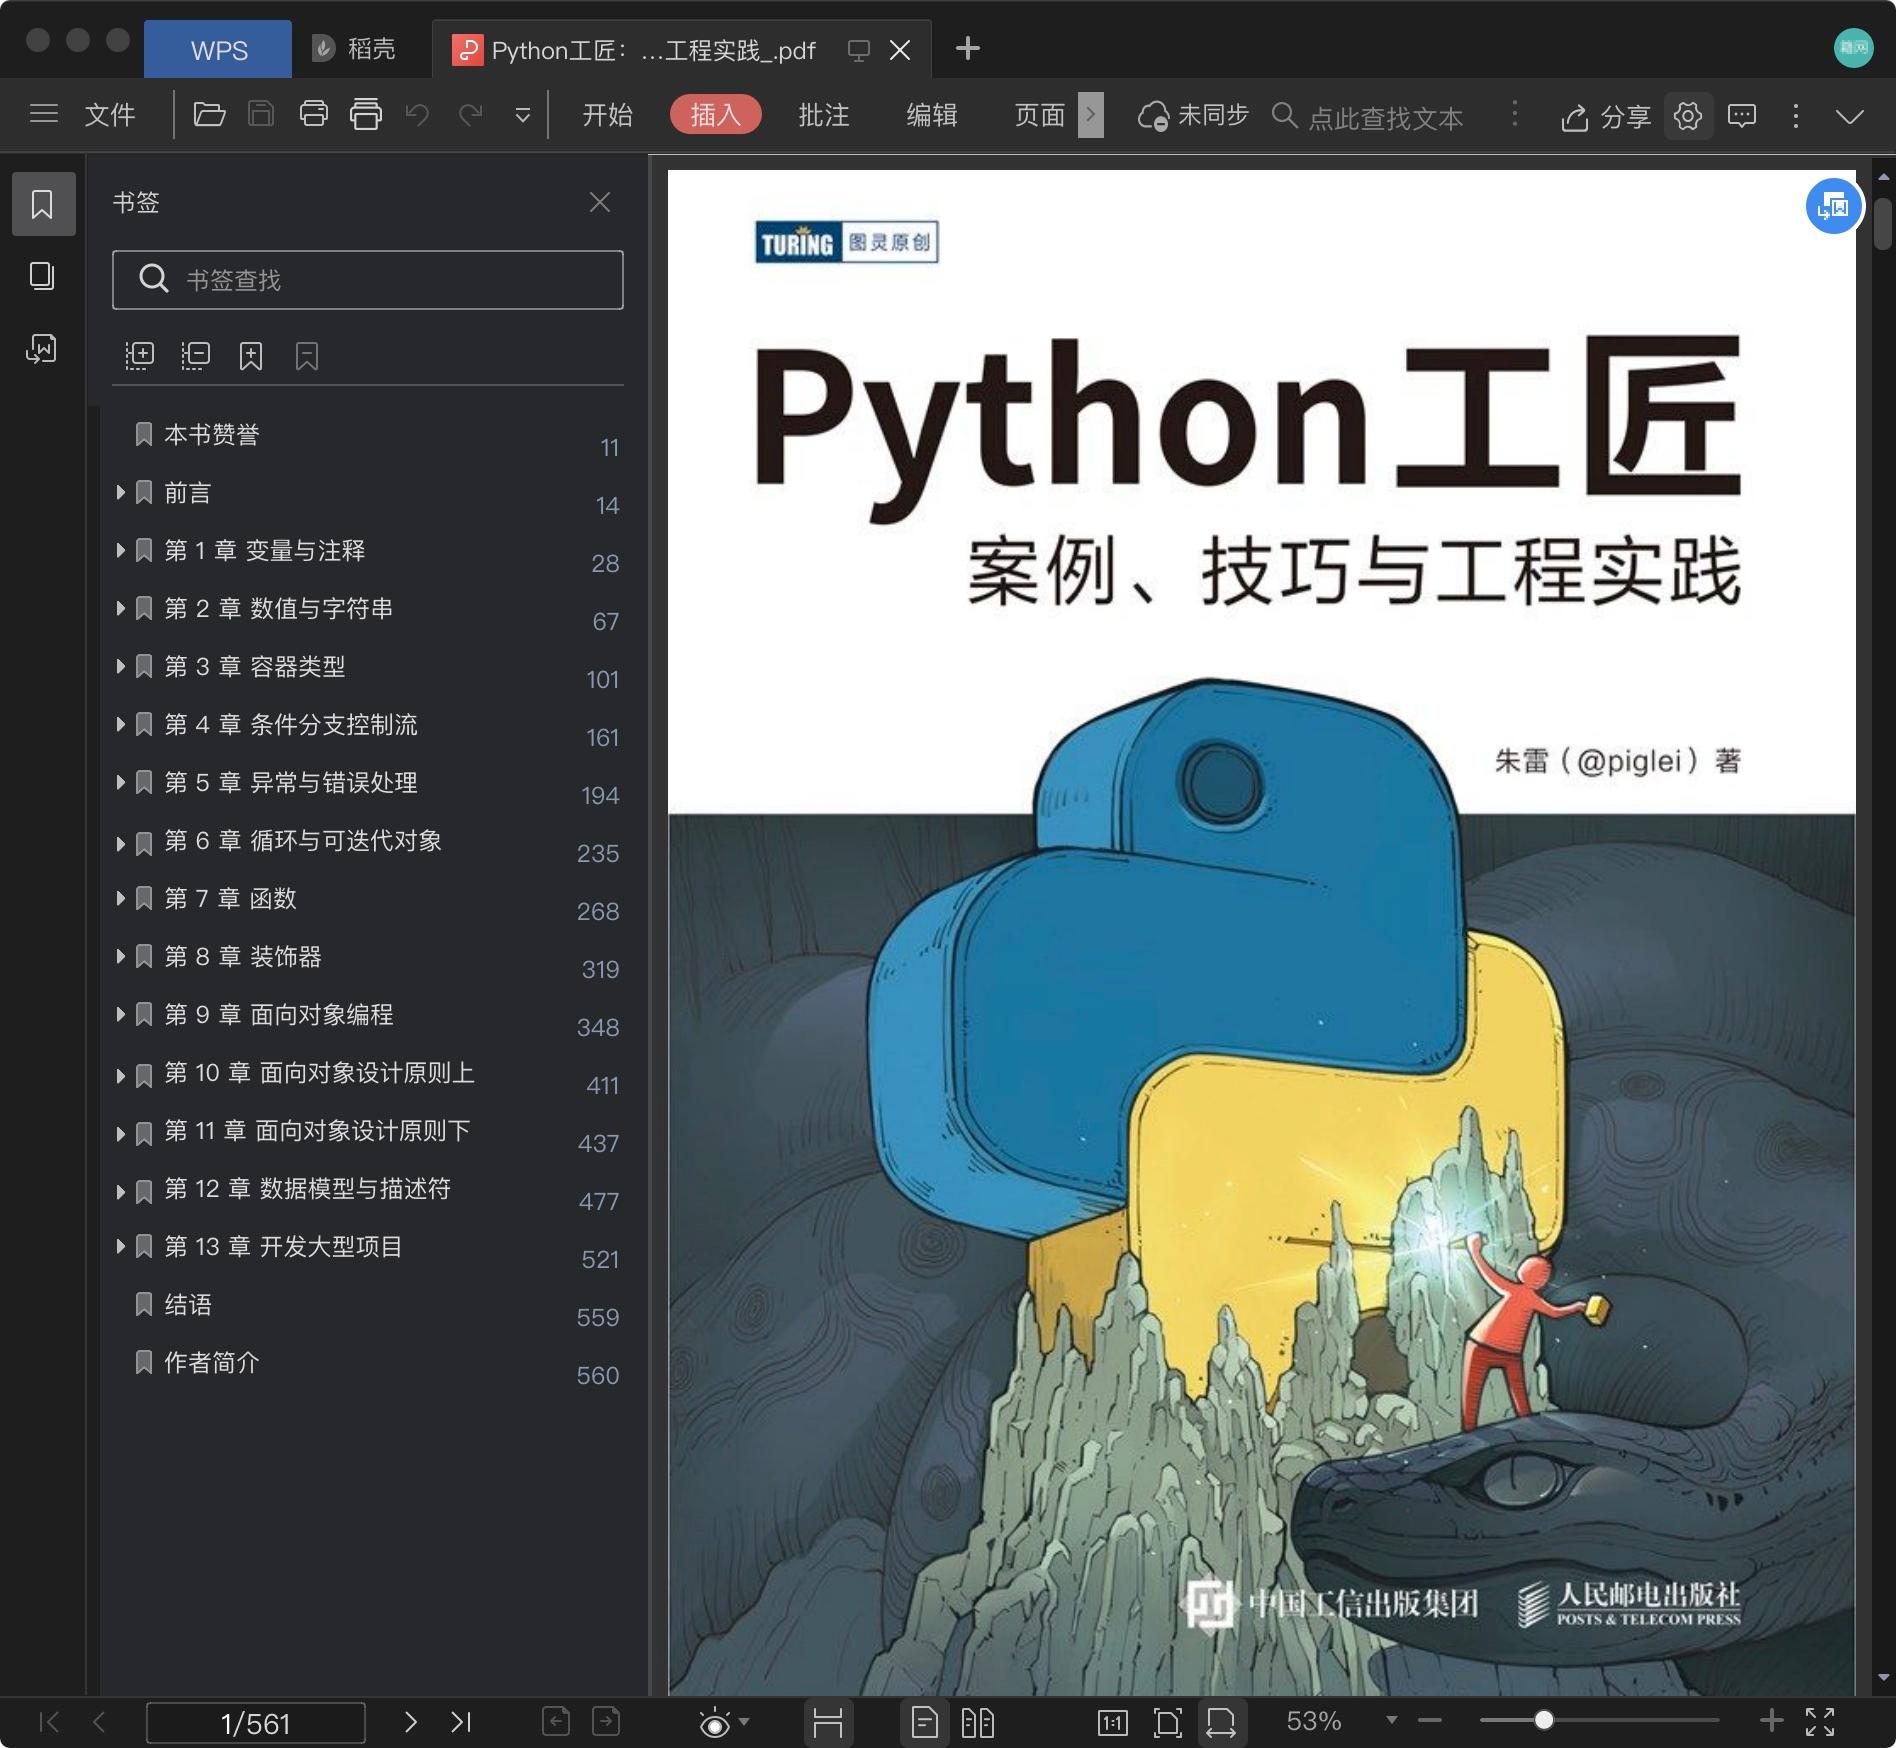Click the 点此查找文本 search field
This screenshot has width=1896, height=1748.
coord(1368,117)
